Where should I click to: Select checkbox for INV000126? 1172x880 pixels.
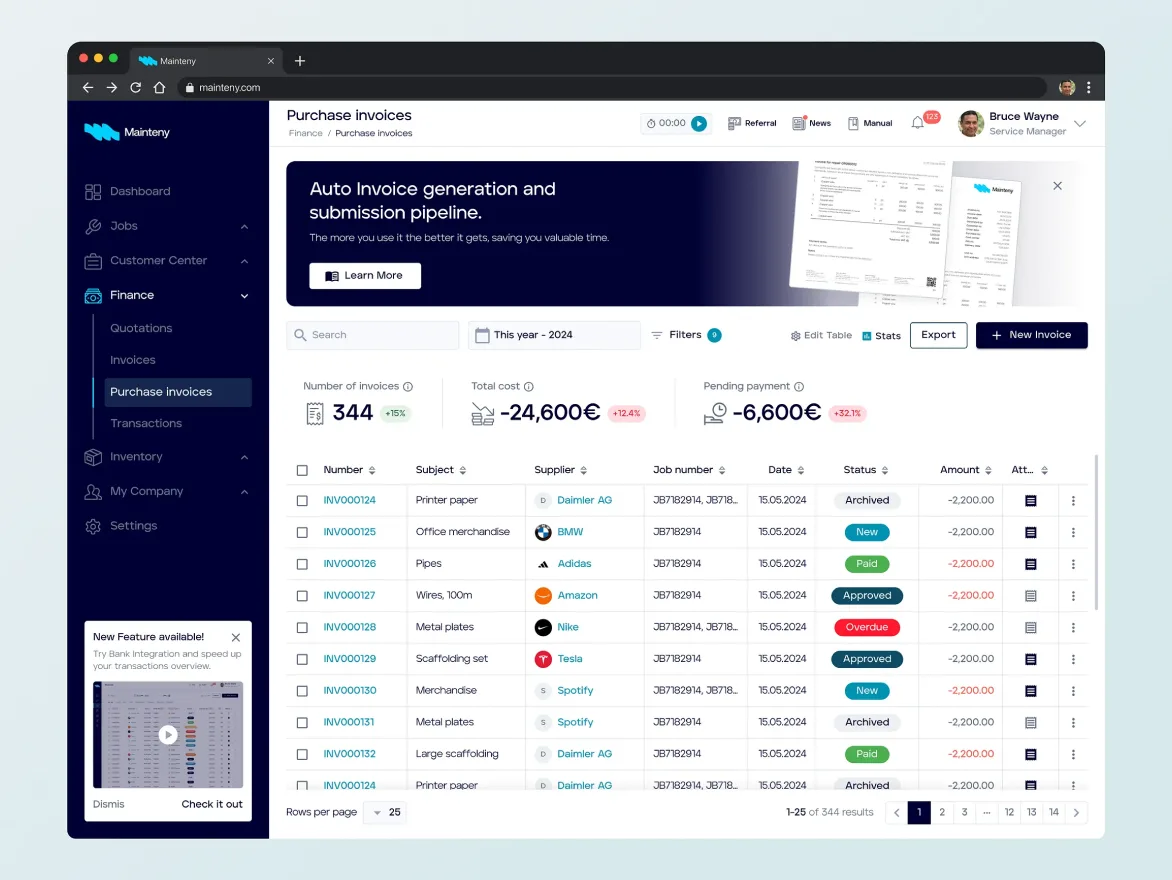(x=302, y=564)
